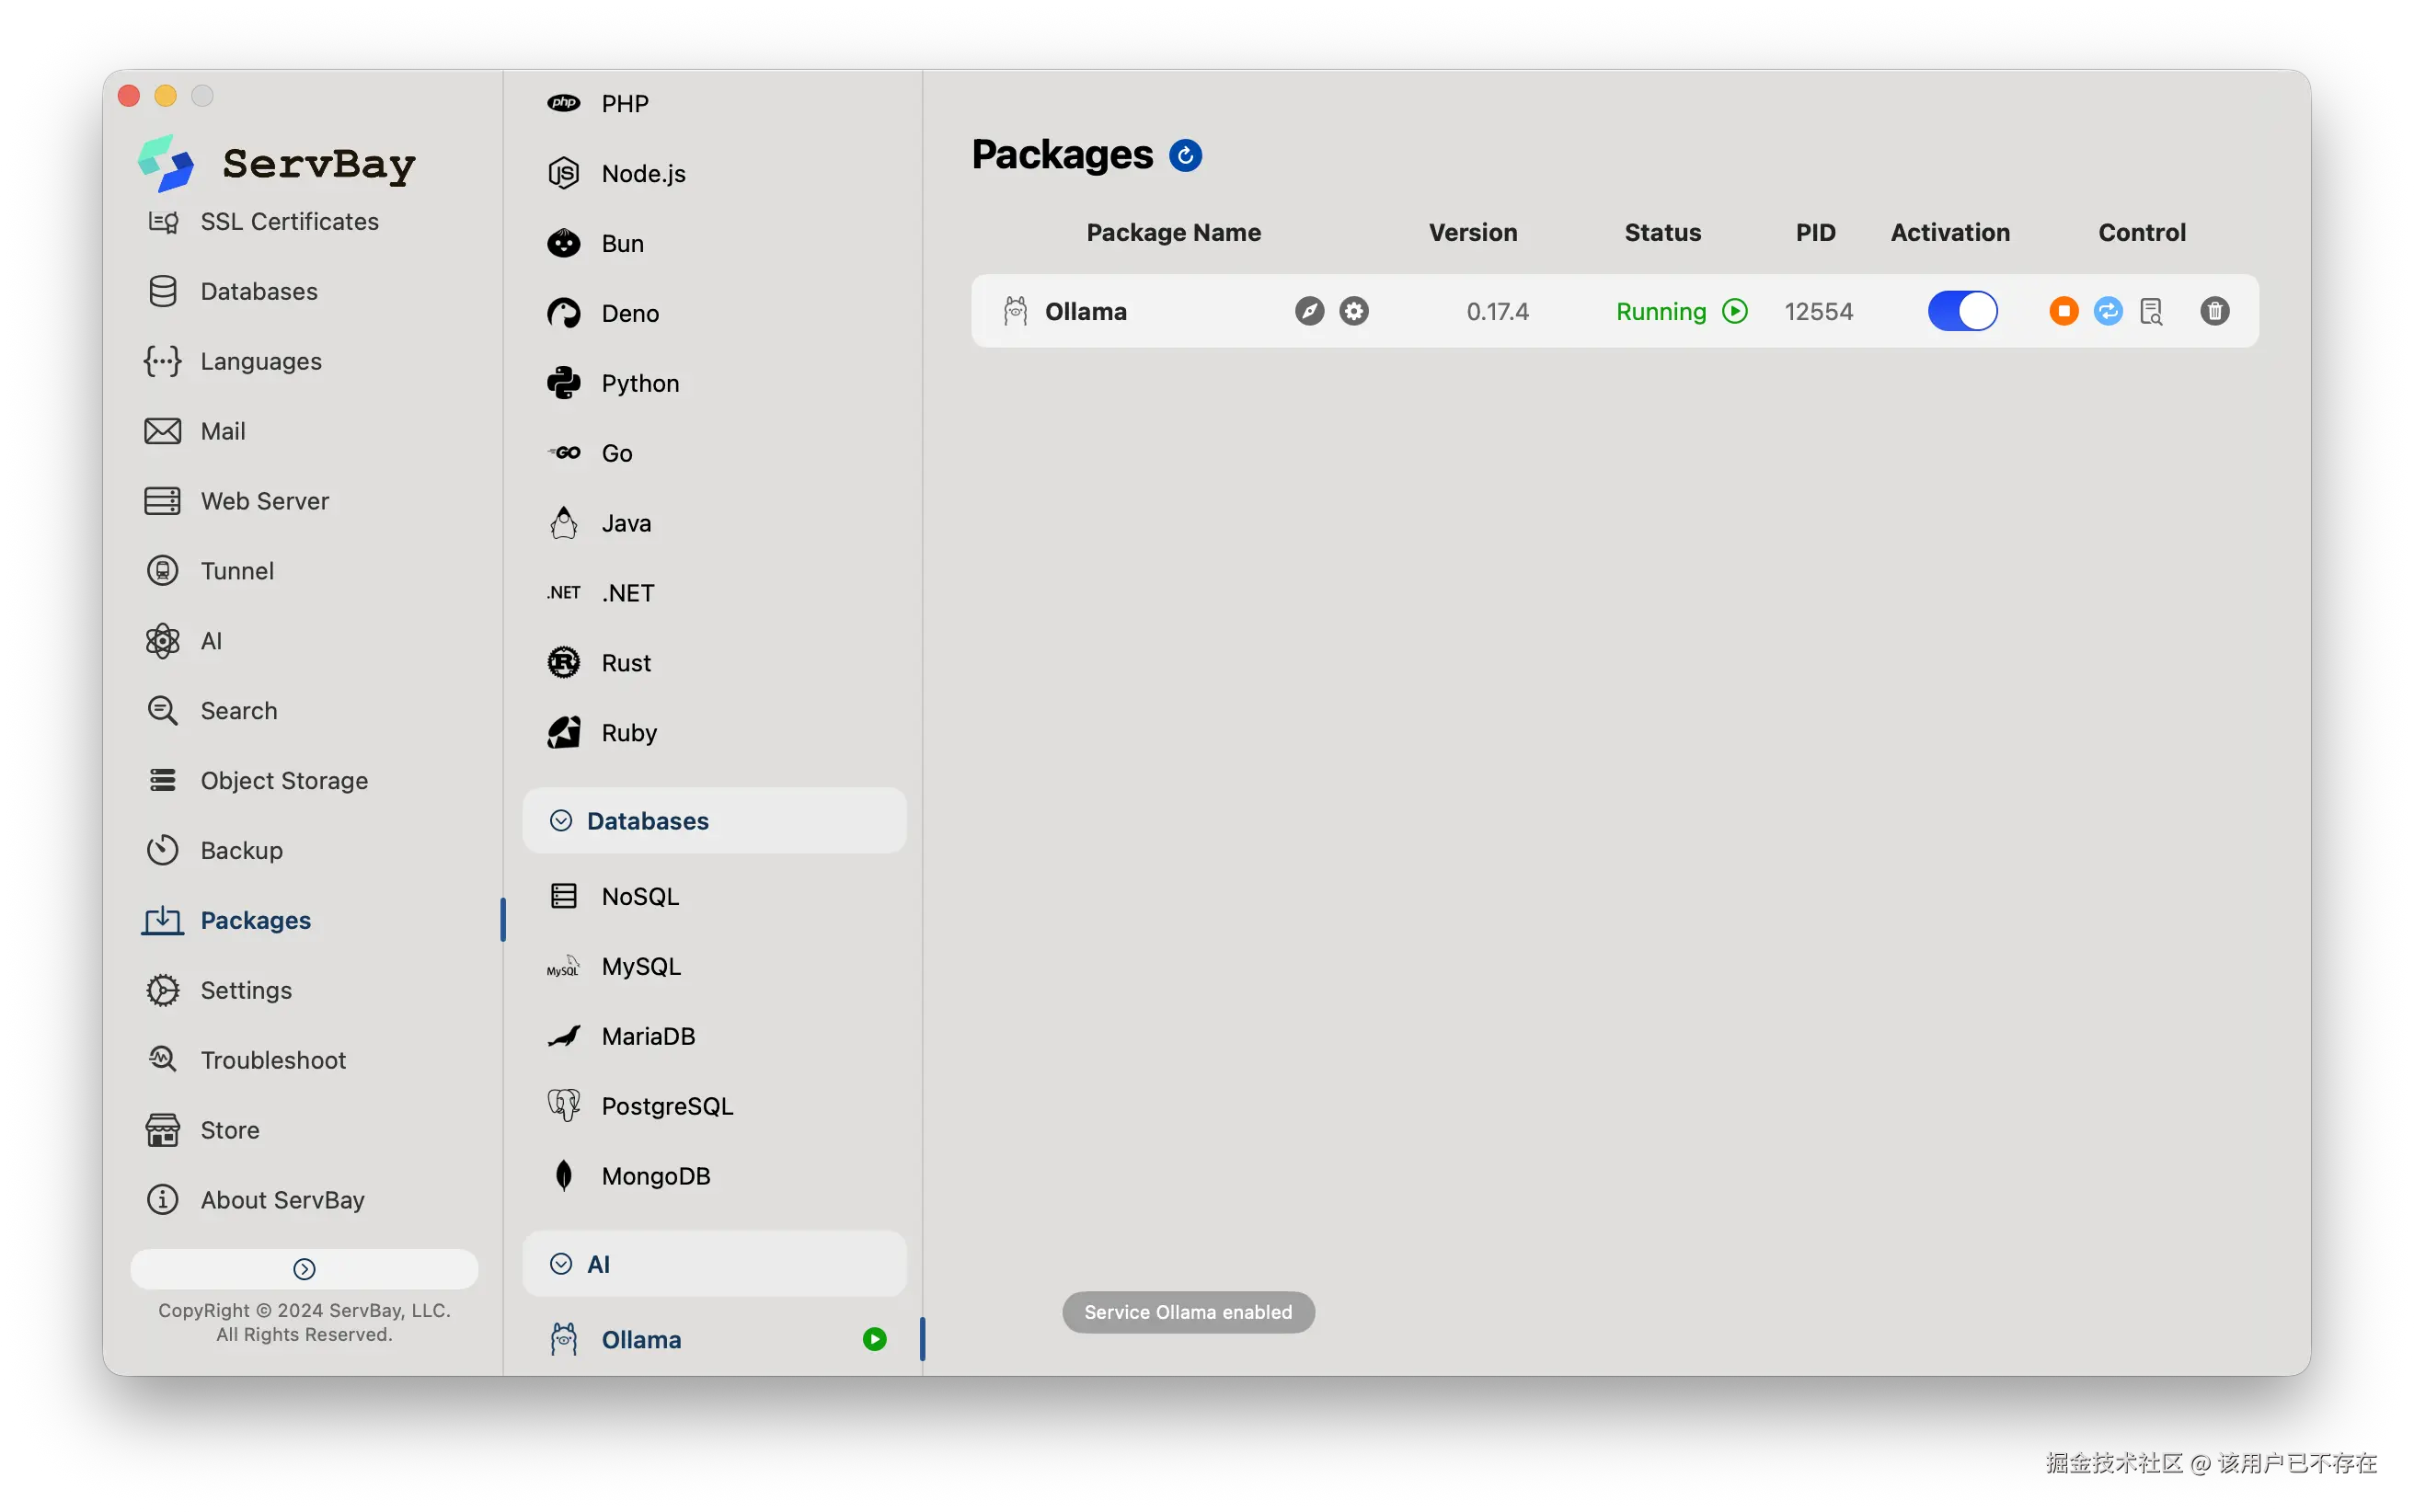Open the Ollama log viewer icon
Screen dimensions: 2414x1512
point(2151,311)
